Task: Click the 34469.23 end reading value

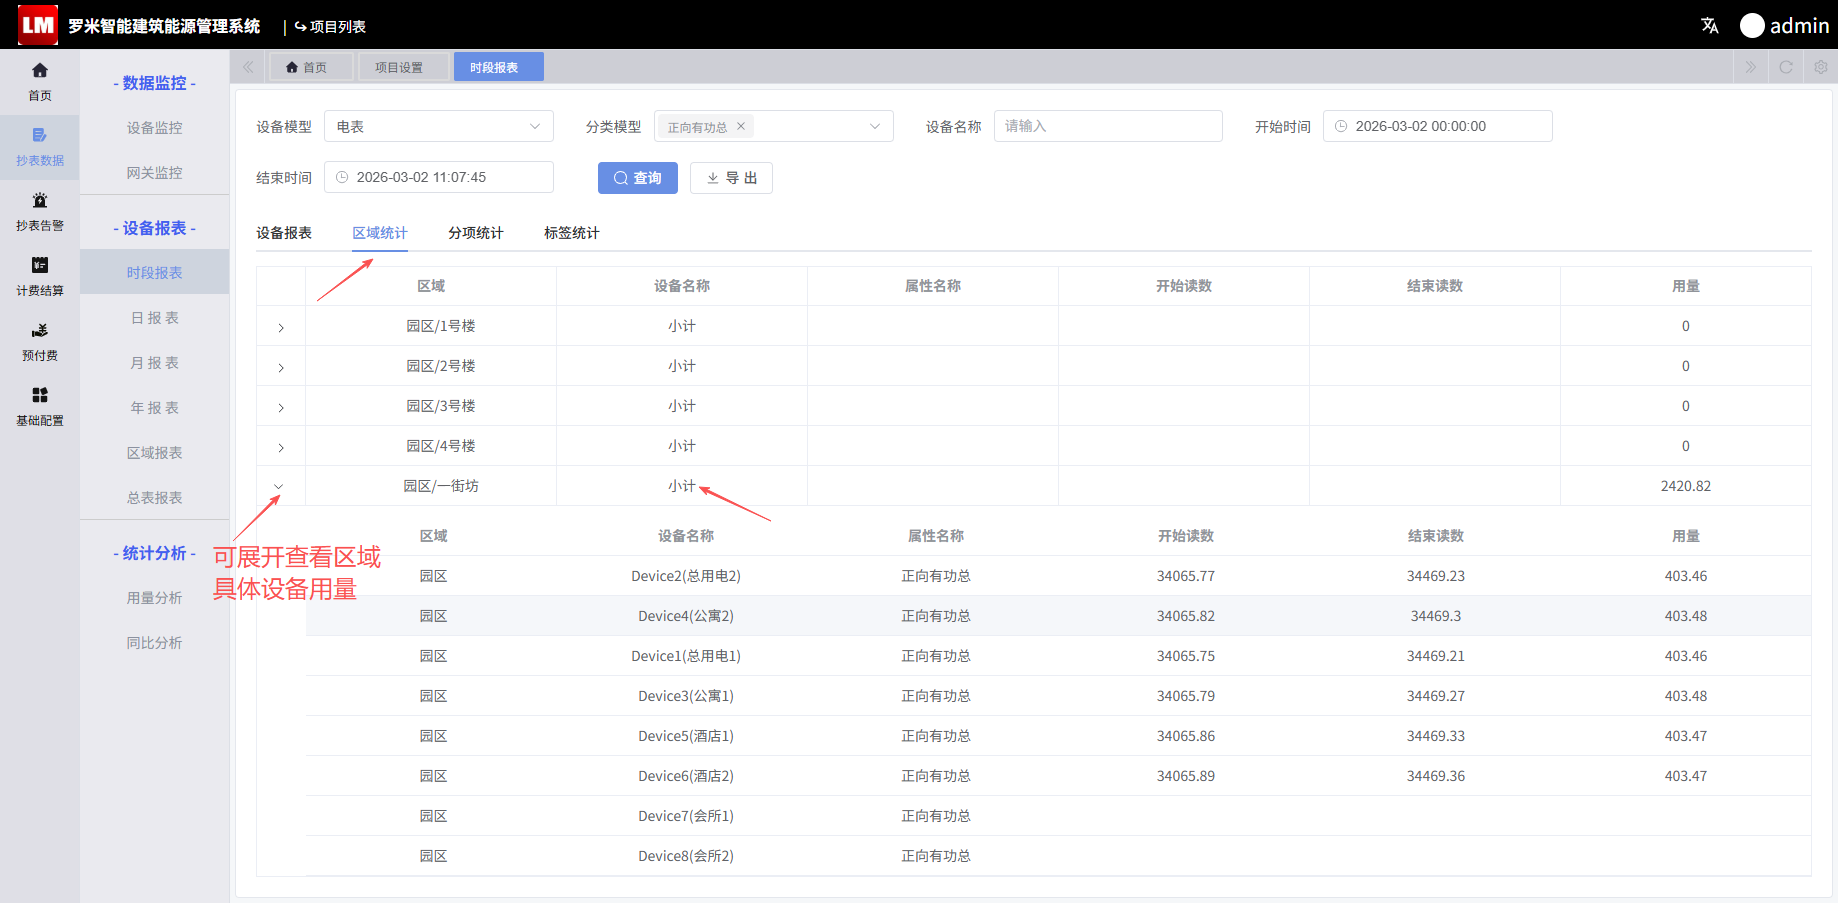Action: [1436, 576]
